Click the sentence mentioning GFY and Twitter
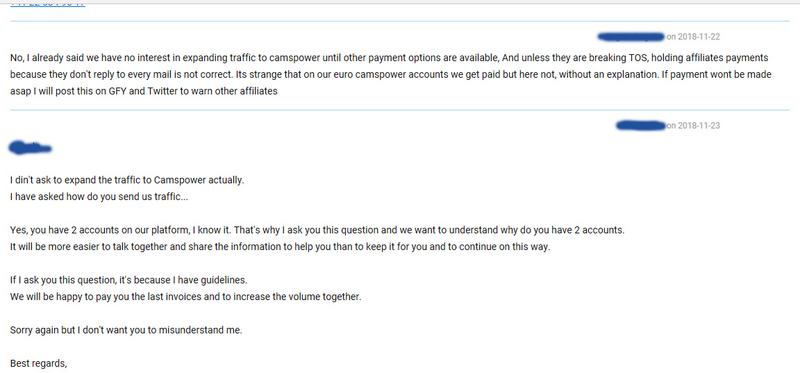 click(143, 91)
